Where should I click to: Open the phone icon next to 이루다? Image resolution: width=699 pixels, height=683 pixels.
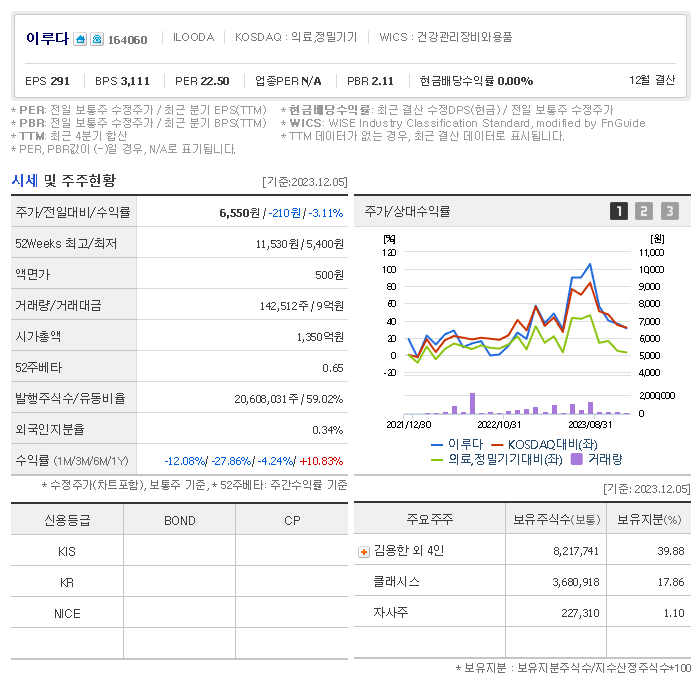click(x=97, y=39)
